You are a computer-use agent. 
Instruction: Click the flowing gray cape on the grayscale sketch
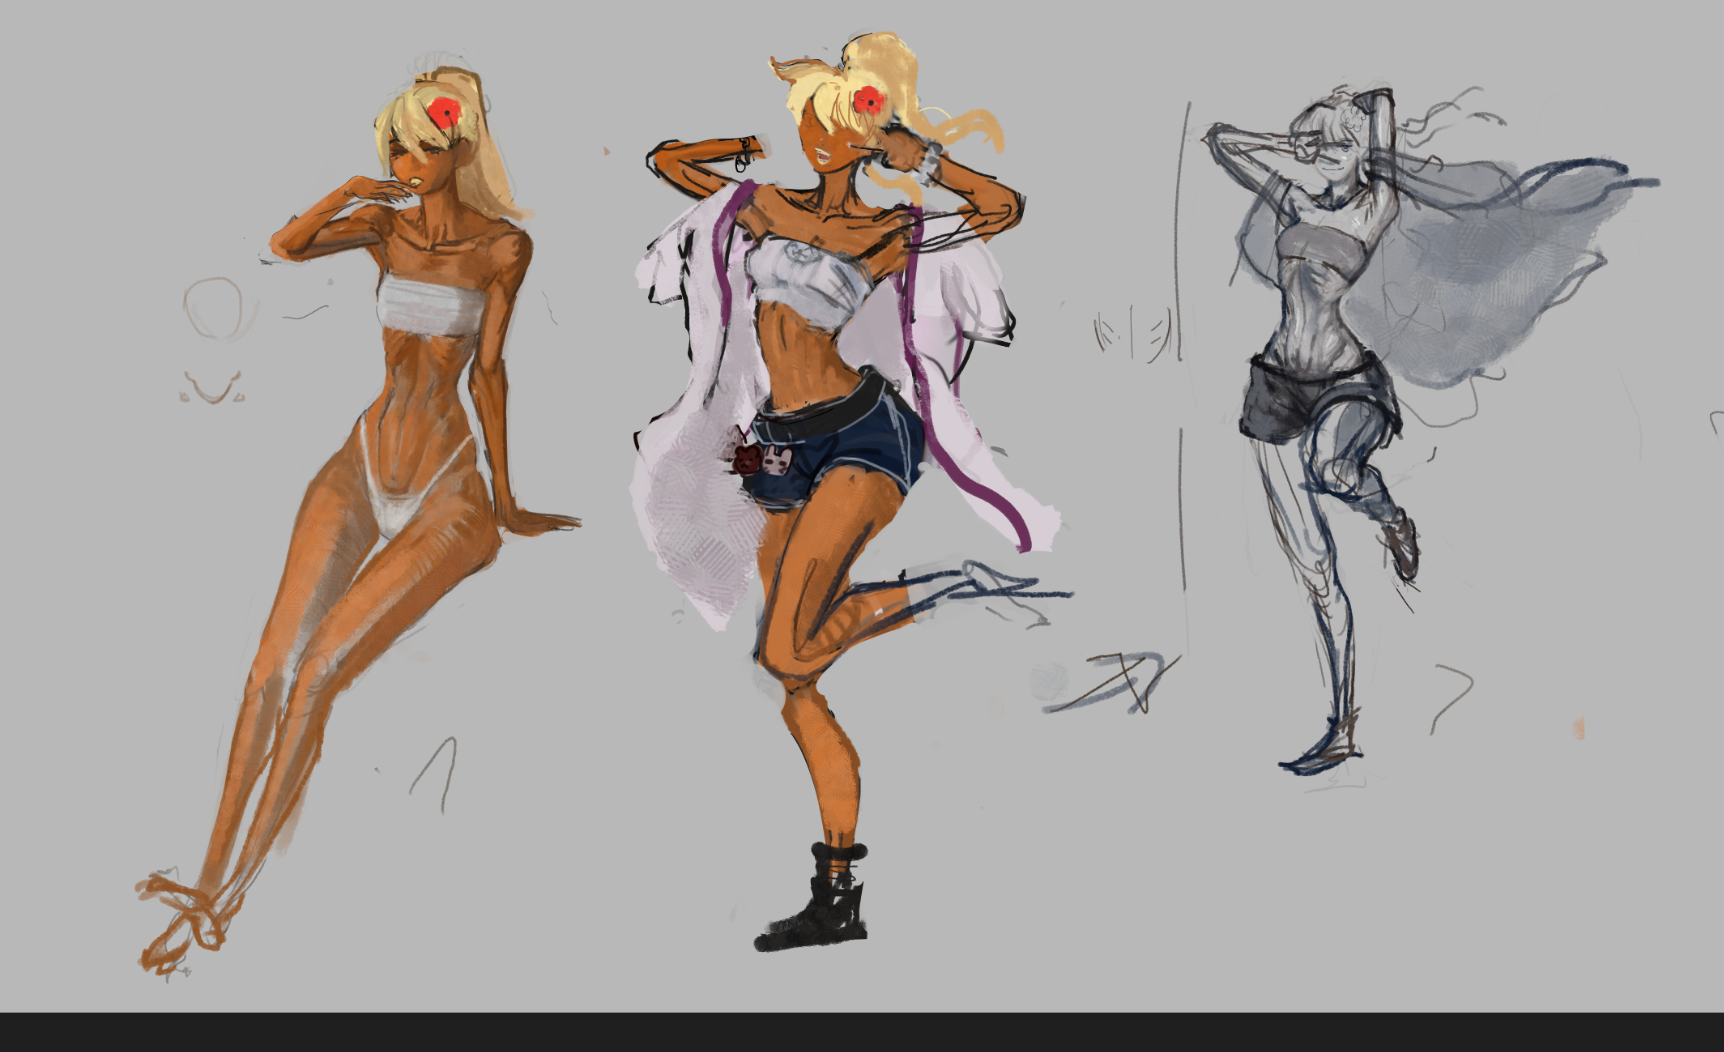pyautogui.click(x=1500, y=270)
